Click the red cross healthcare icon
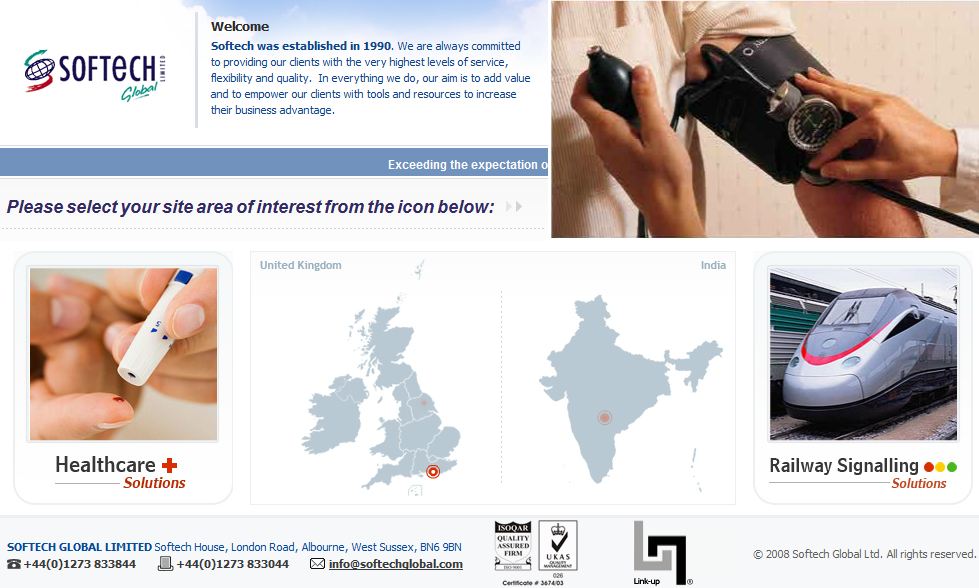Image resolution: width=979 pixels, height=588 pixels. pyautogui.click(x=169, y=465)
